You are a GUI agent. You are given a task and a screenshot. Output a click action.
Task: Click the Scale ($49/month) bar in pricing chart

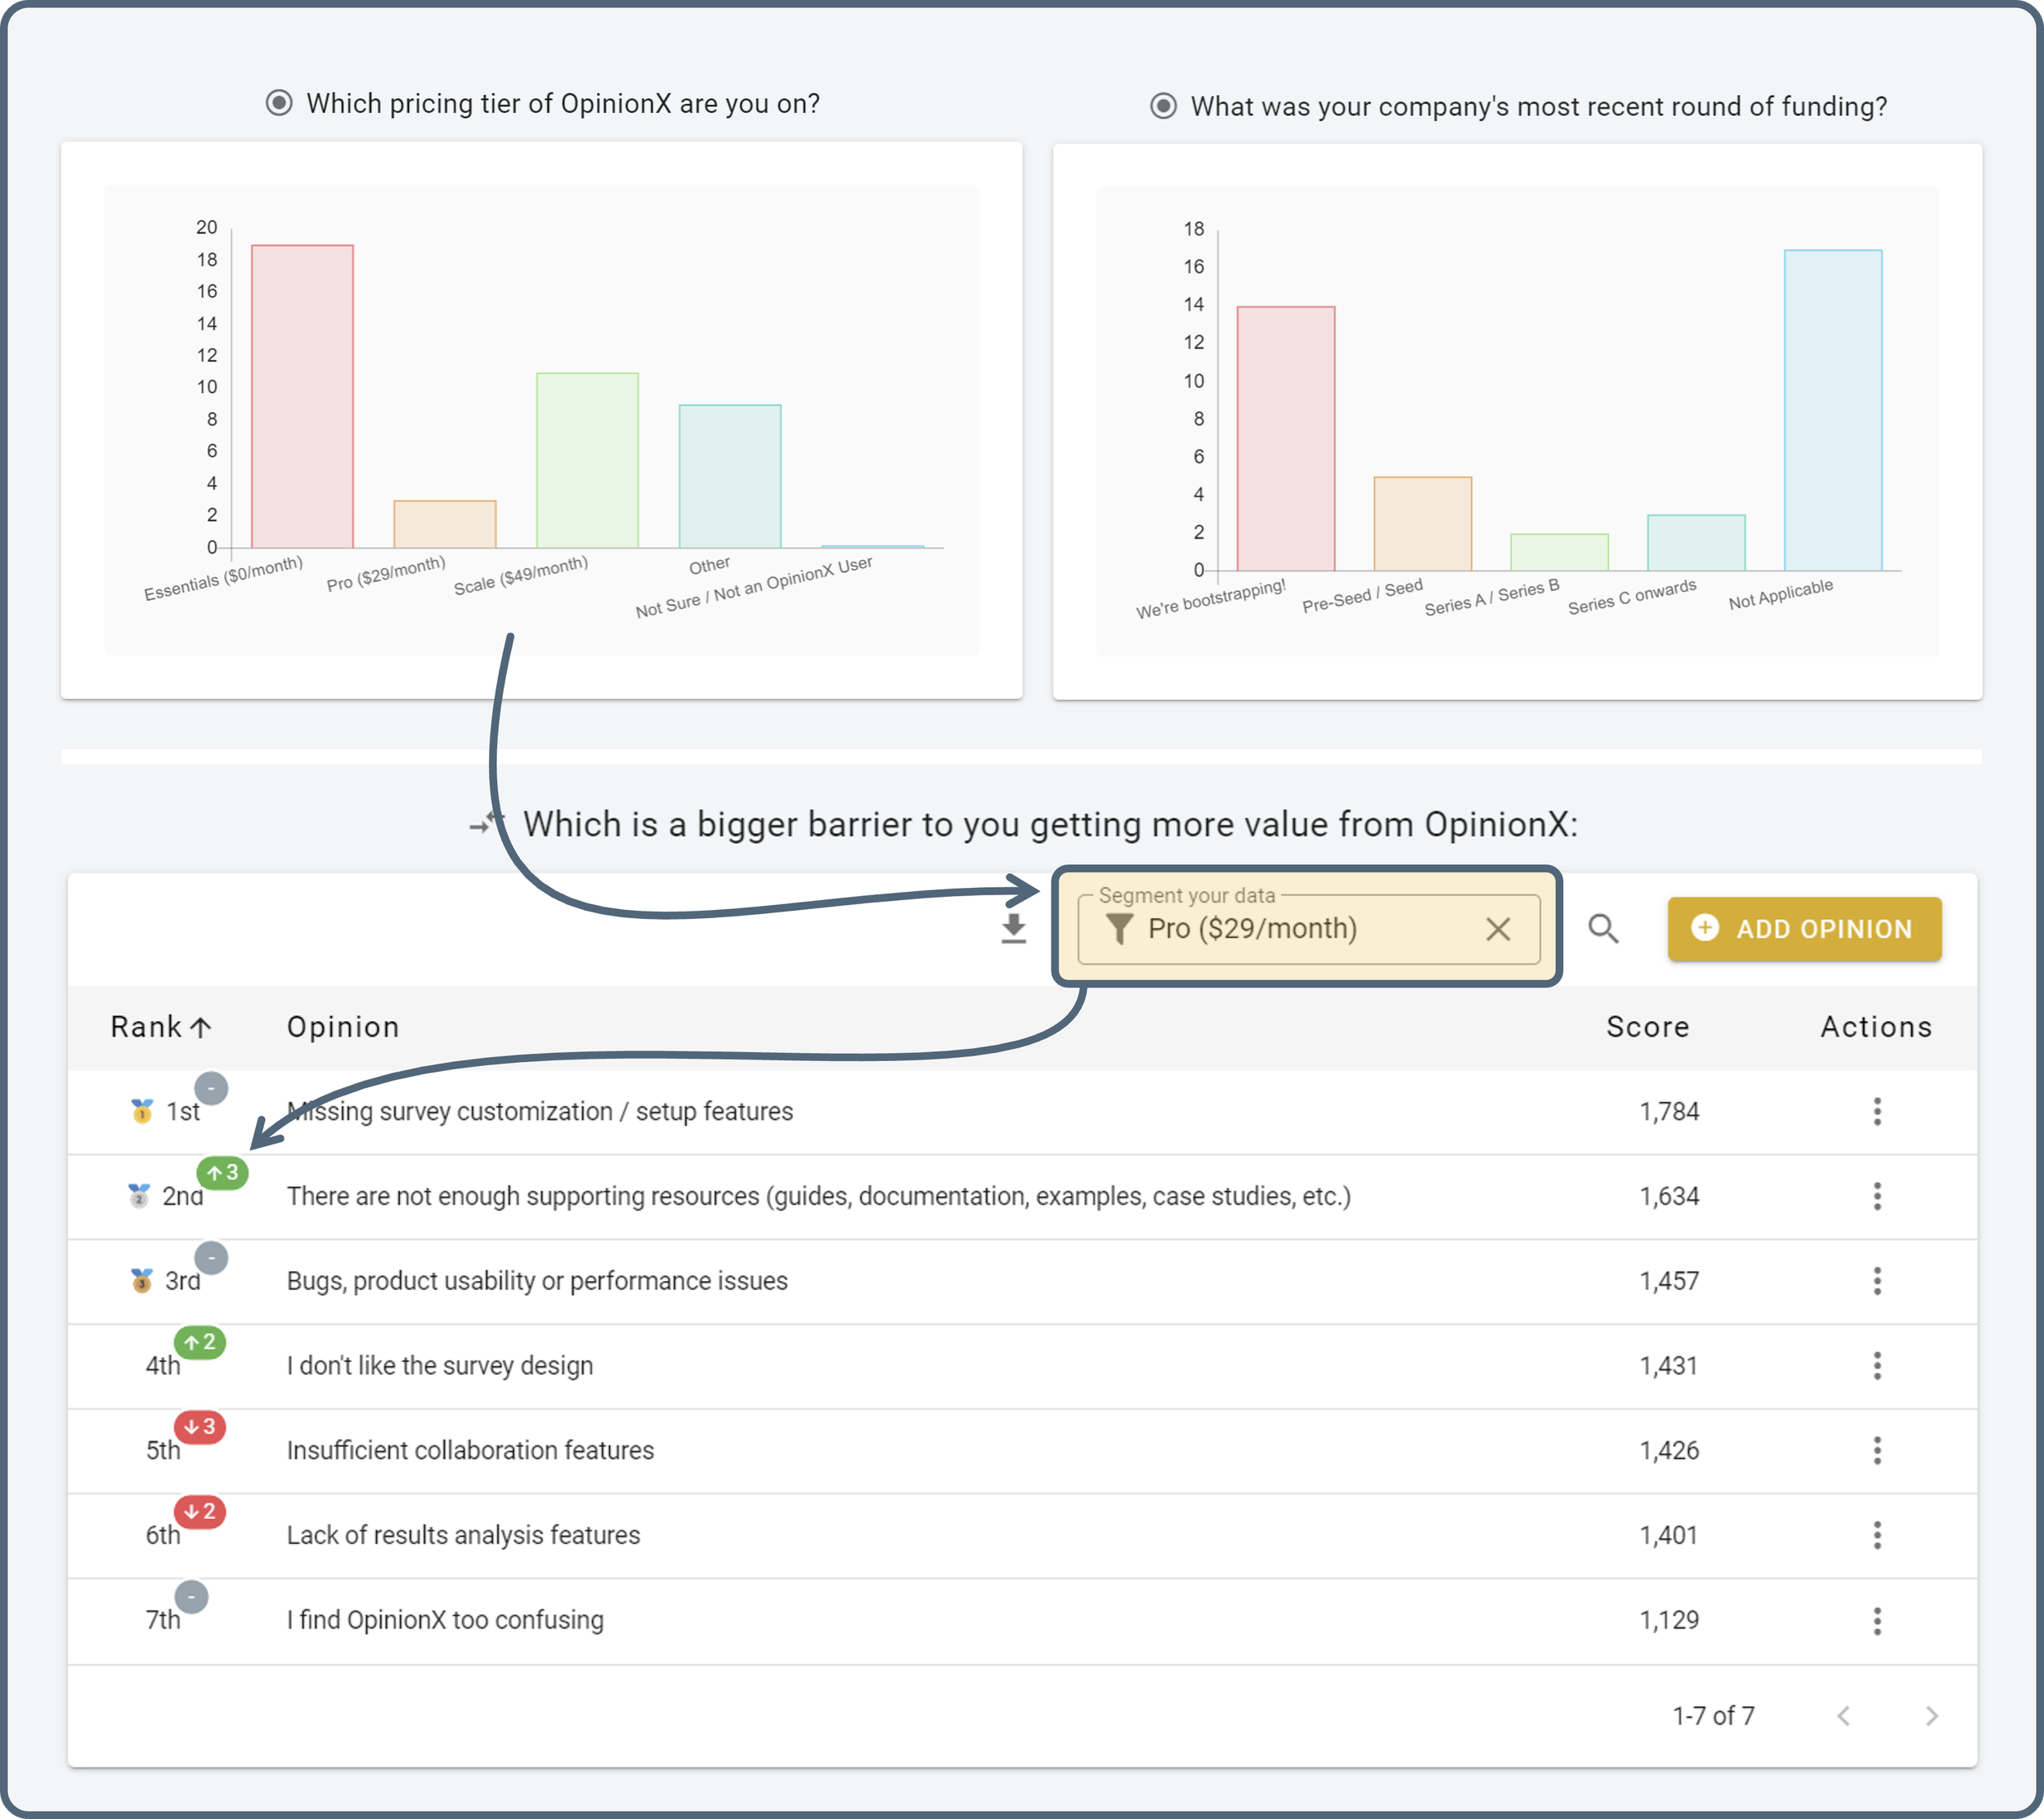click(x=587, y=460)
